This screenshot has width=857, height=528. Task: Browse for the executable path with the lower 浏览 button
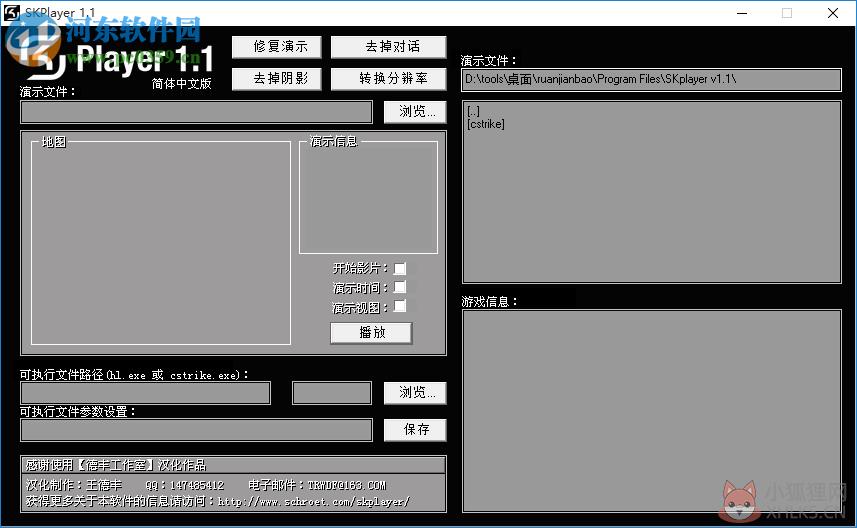coord(415,393)
